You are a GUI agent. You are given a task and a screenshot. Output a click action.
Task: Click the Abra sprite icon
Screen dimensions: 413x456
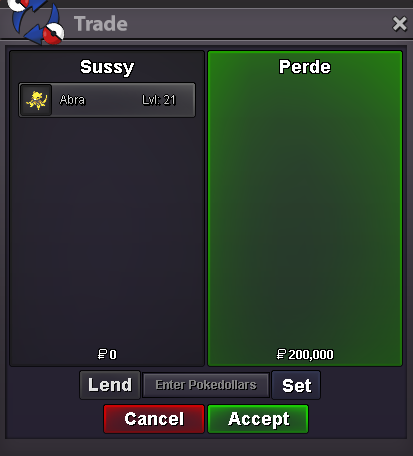click(36, 100)
